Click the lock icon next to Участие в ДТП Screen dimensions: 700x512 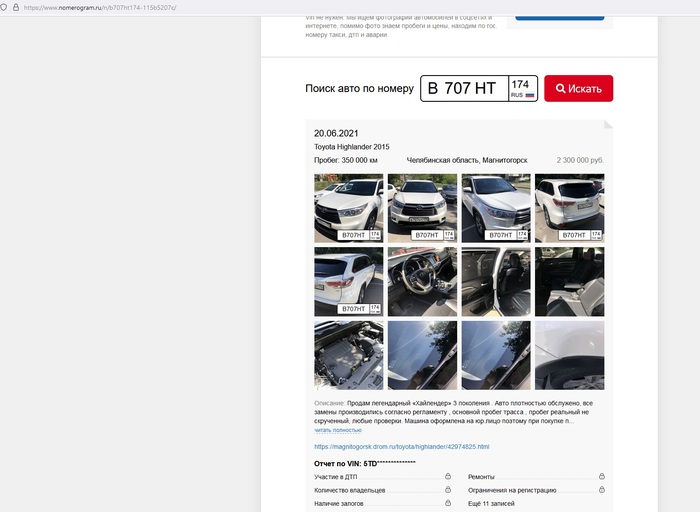(448, 476)
